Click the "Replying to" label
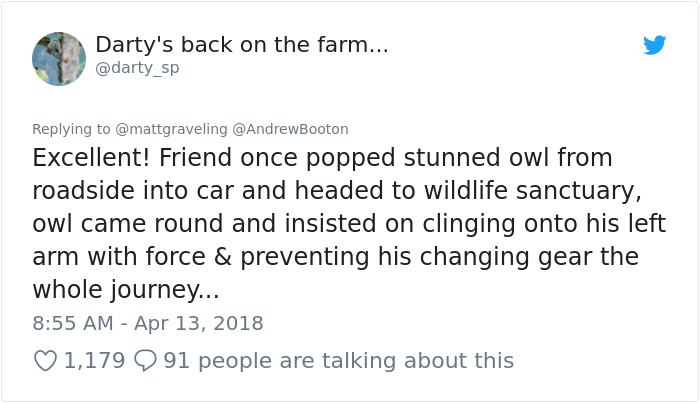Viewport: 700px width, 403px height. tap(72, 129)
